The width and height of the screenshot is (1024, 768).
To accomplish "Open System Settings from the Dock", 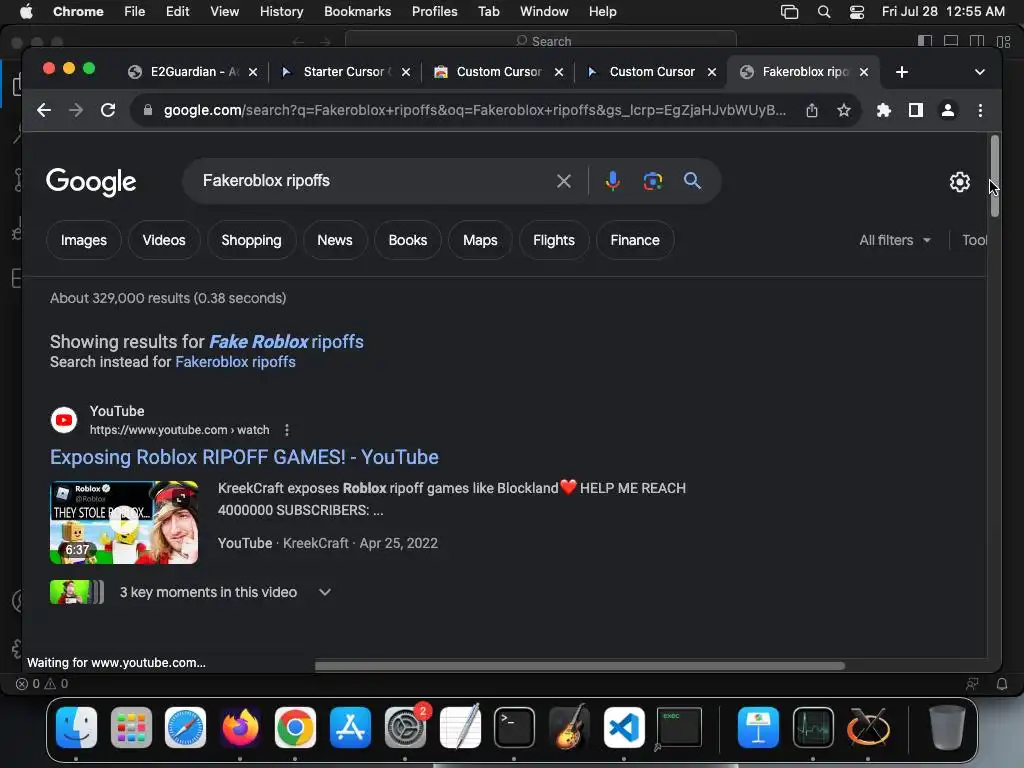I will coord(405,728).
